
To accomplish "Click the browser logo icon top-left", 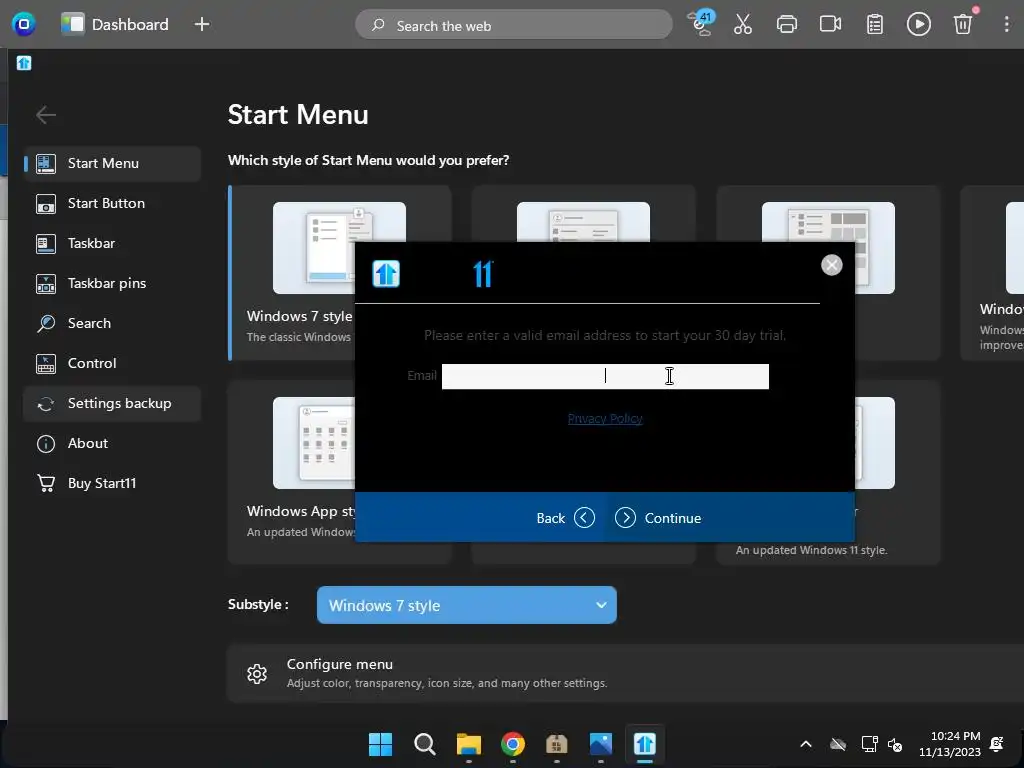I will click(24, 24).
